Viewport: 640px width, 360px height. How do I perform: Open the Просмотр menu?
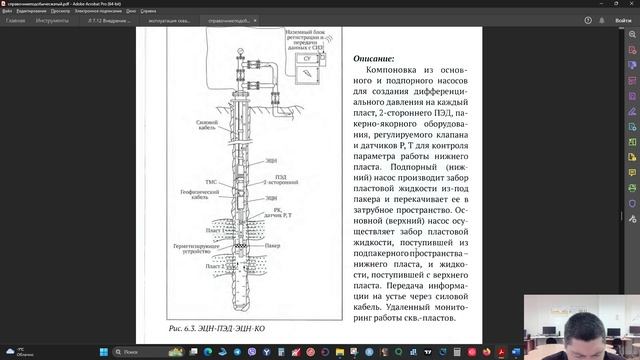pos(60,11)
